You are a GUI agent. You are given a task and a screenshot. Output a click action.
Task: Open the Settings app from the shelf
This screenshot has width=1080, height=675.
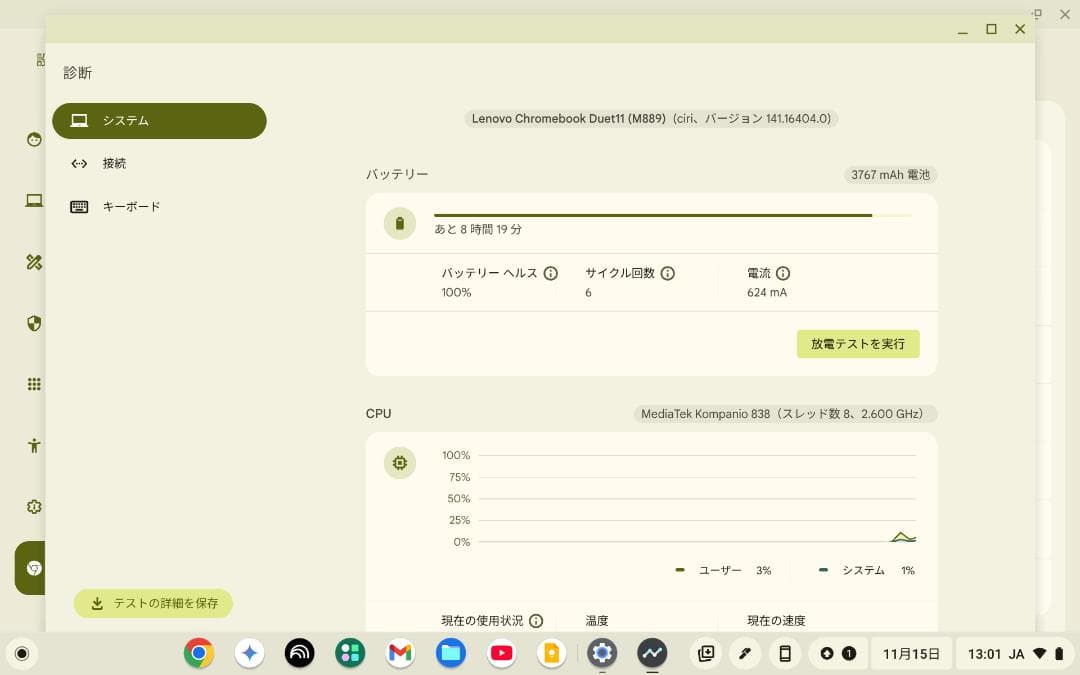tap(602, 653)
